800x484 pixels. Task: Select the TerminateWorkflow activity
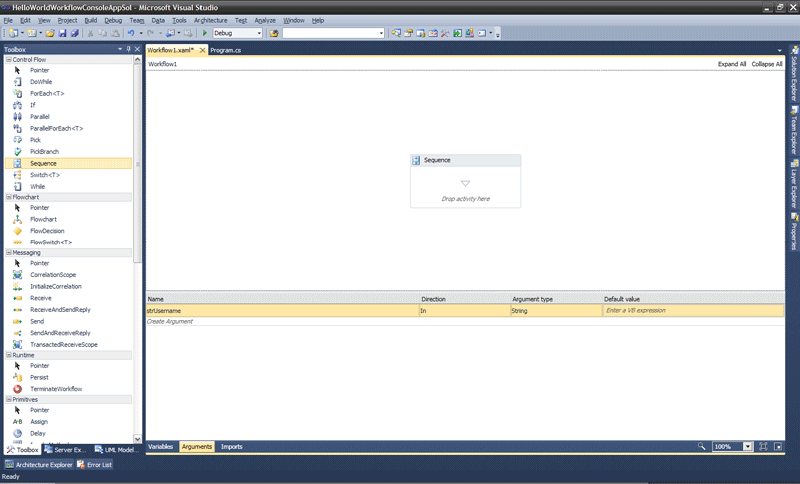coord(56,389)
